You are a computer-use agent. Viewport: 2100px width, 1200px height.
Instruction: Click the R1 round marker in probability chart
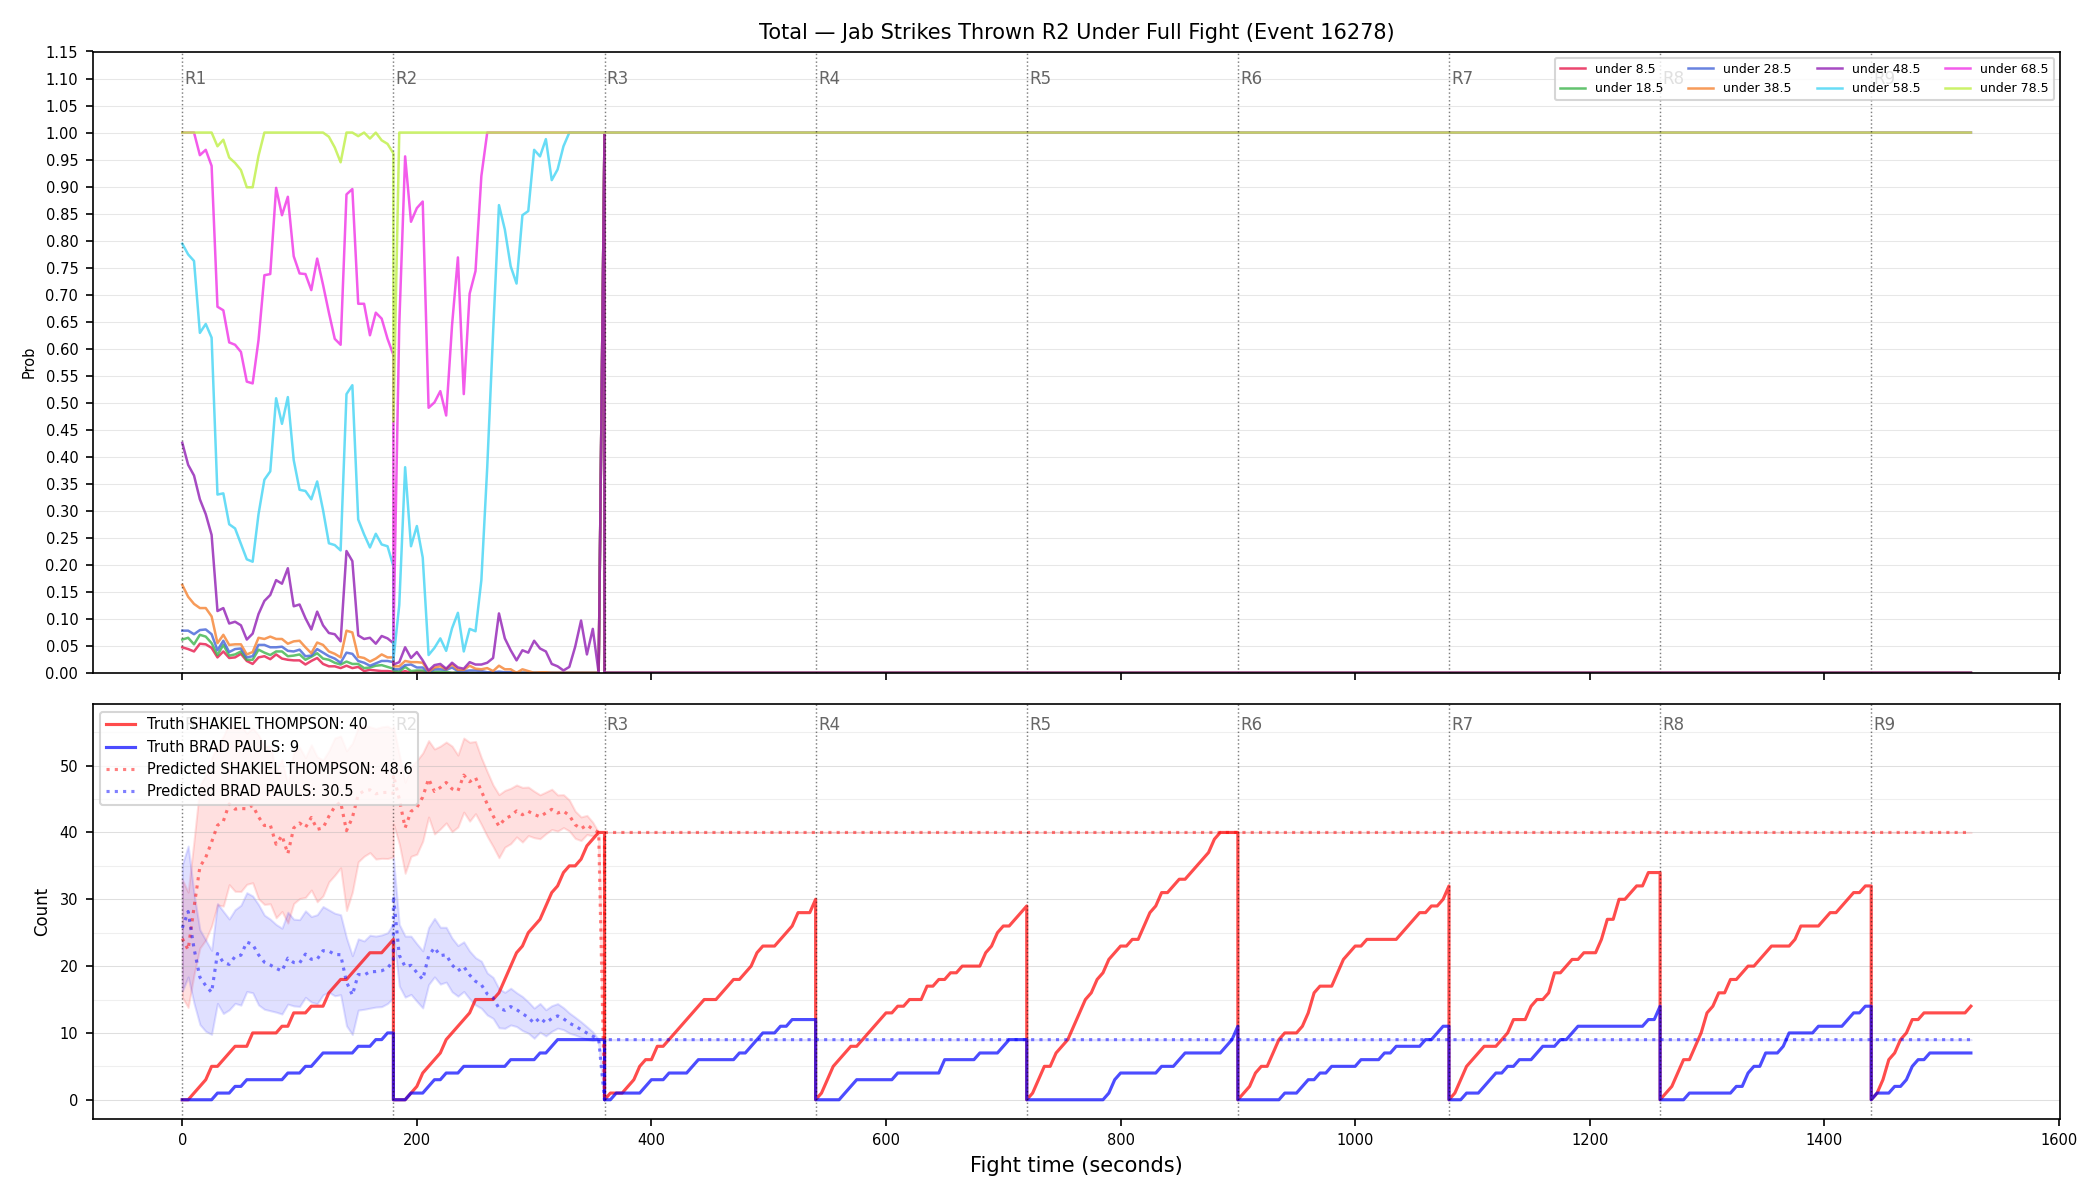coord(195,78)
